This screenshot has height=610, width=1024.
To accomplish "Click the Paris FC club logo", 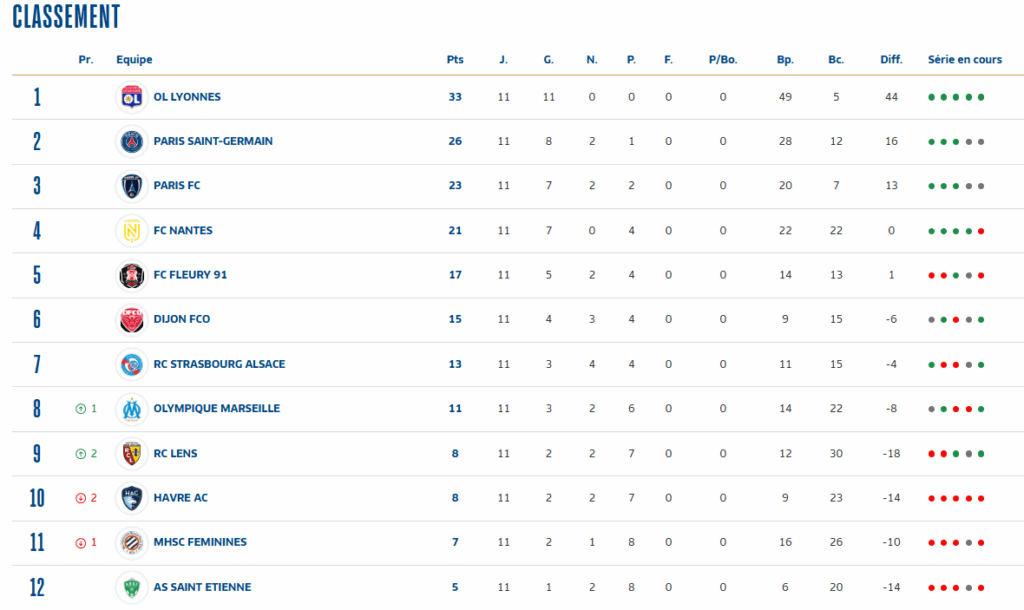I will coord(131,186).
